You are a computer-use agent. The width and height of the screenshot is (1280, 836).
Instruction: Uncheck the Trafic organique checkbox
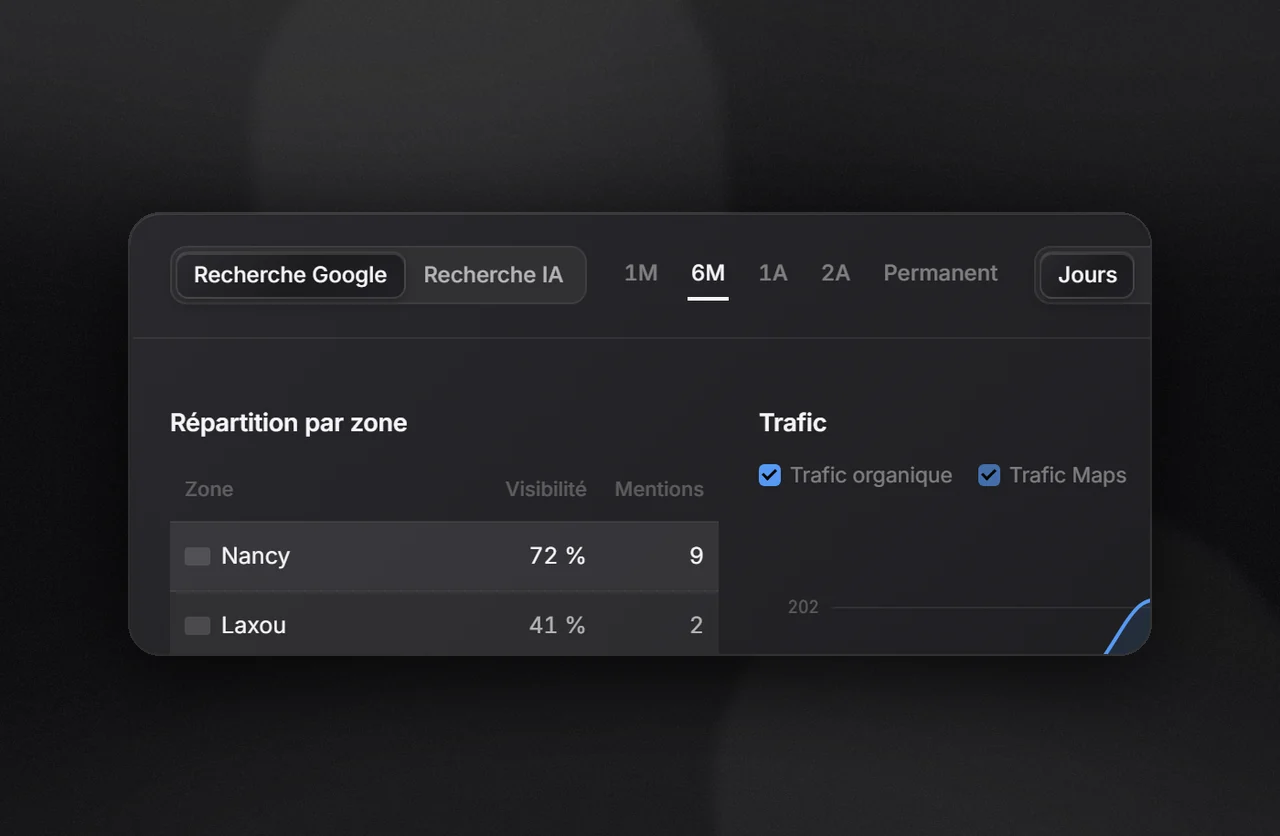pos(769,475)
